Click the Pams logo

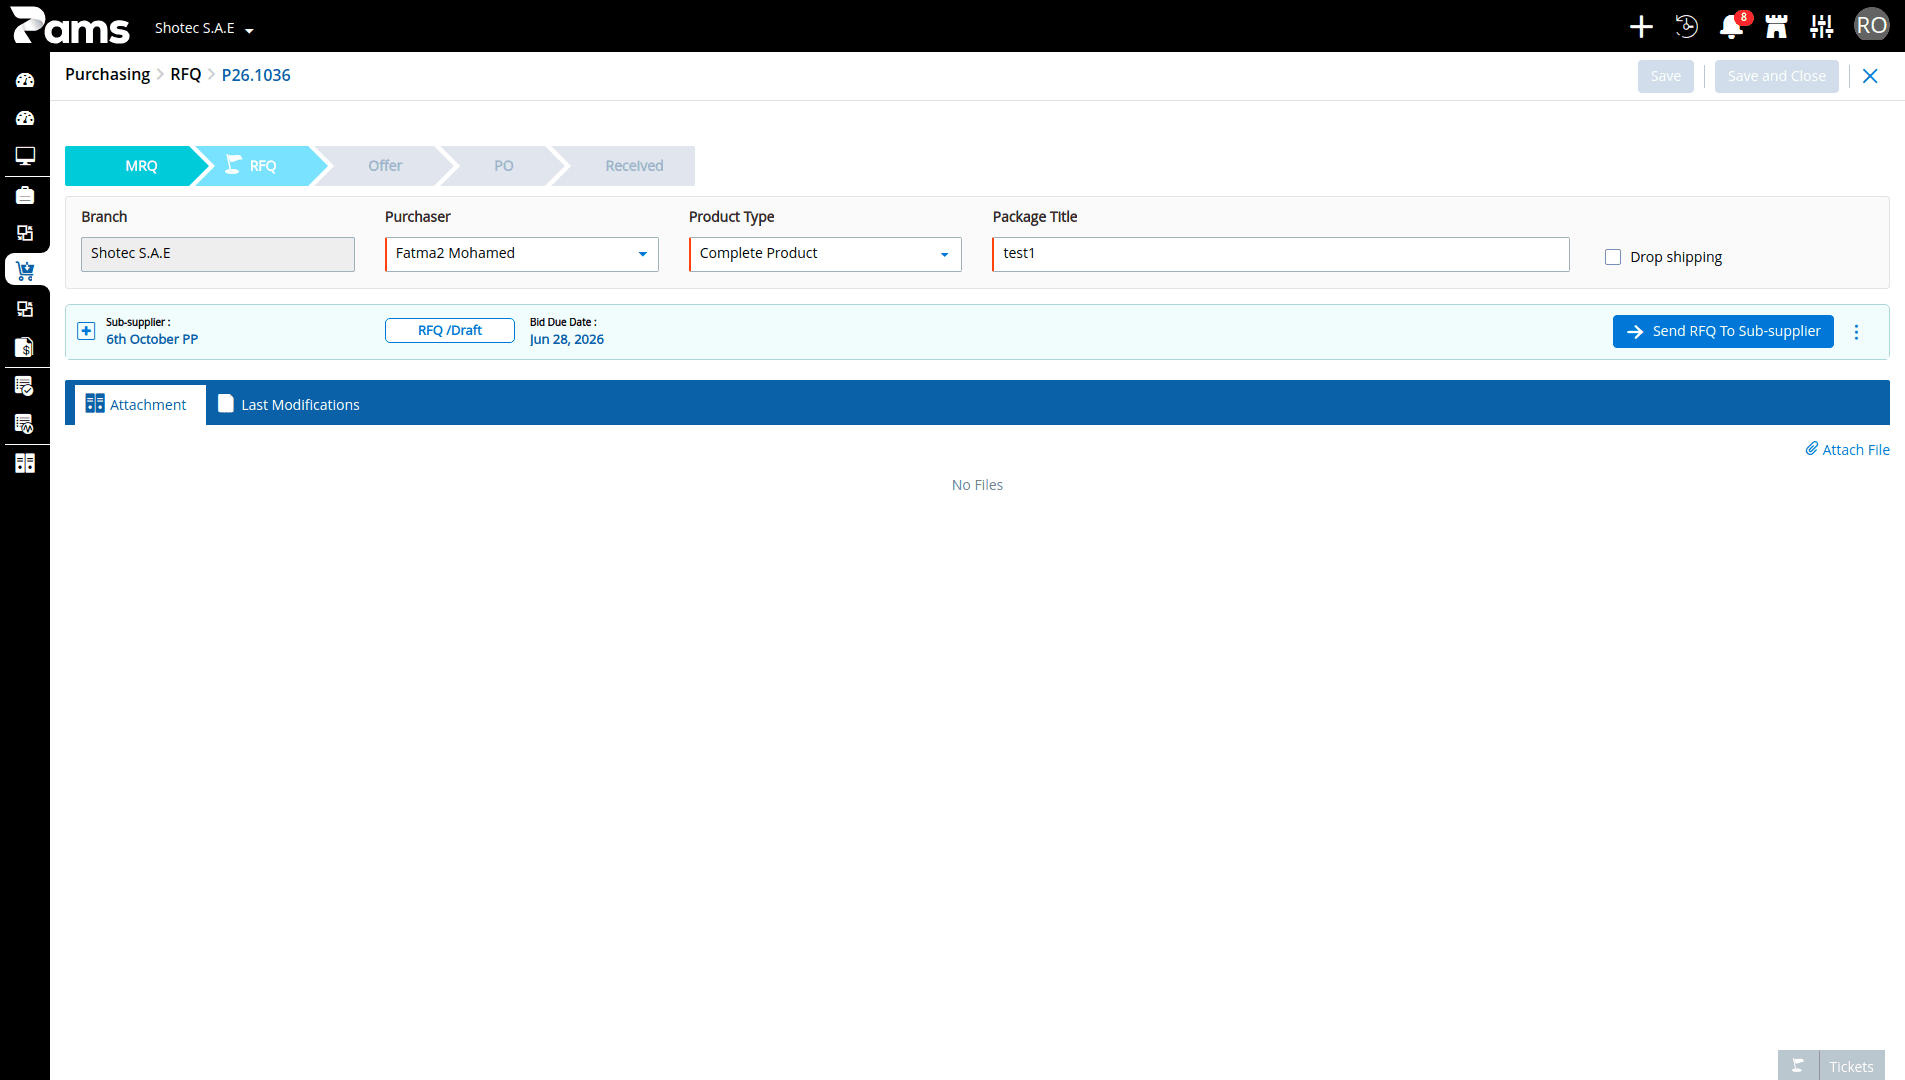(70, 26)
